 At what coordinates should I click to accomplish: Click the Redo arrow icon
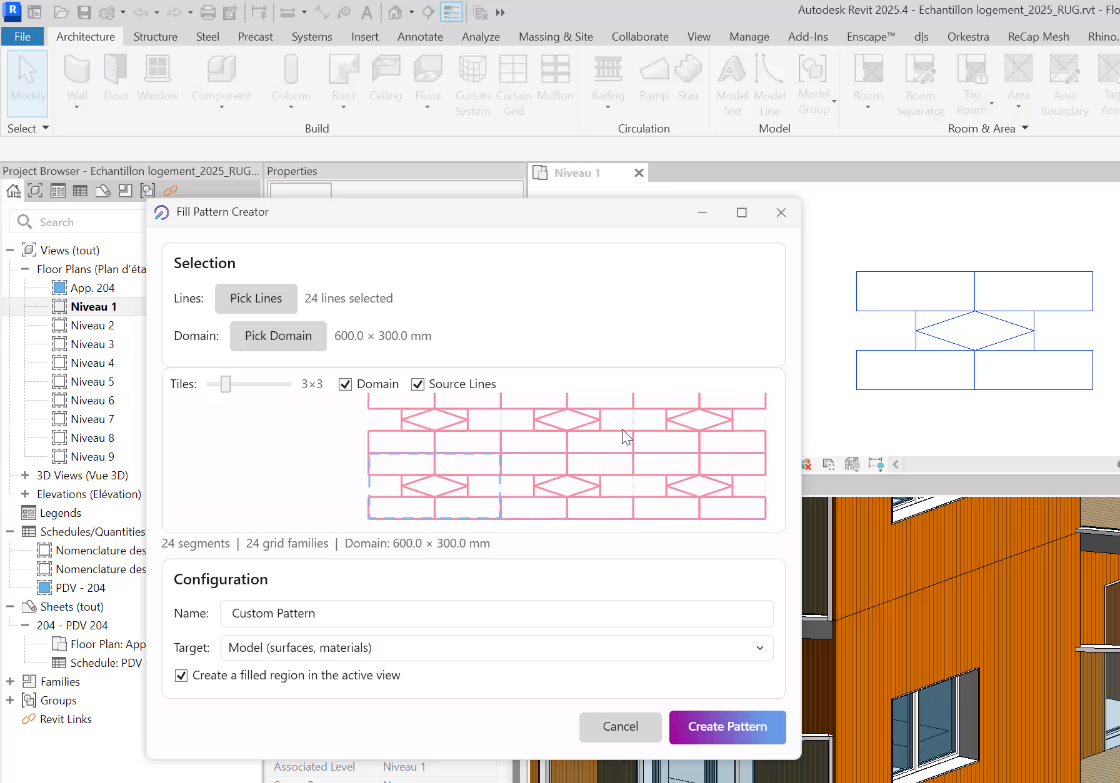pyautogui.click(x=174, y=12)
